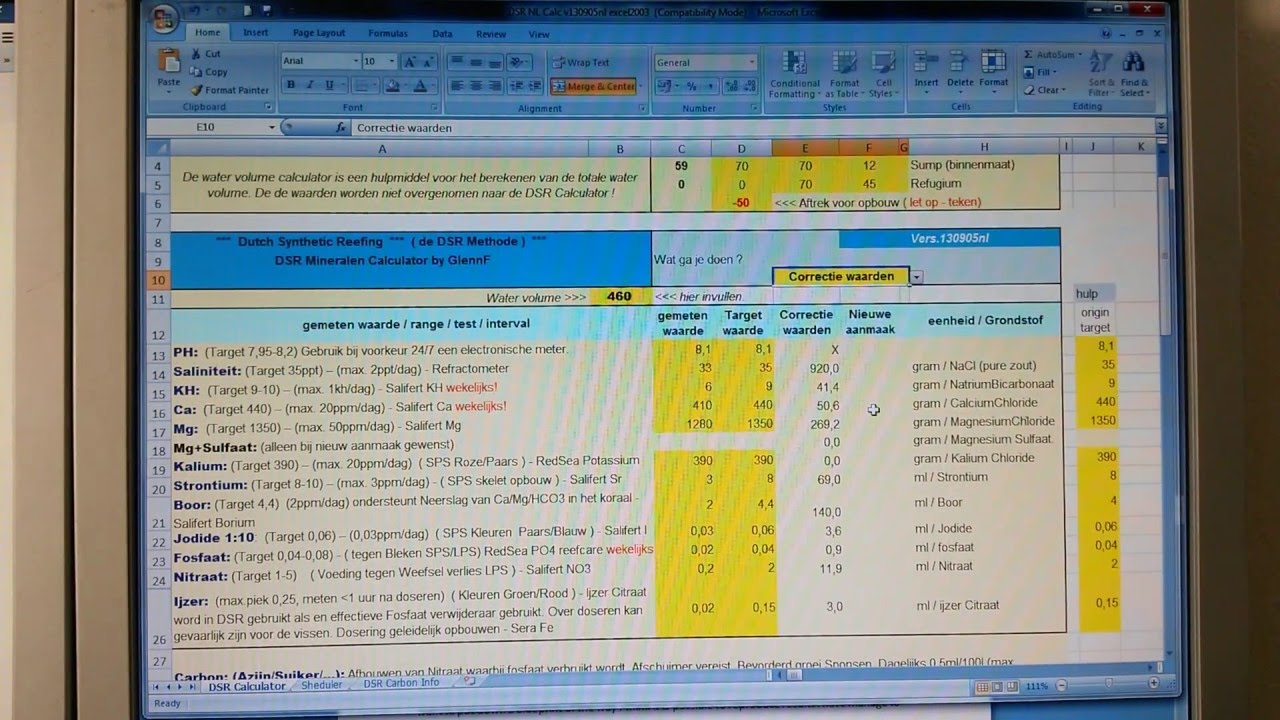Toggle Wrap Text
This screenshot has height=720, width=1280.
(x=580, y=62)
